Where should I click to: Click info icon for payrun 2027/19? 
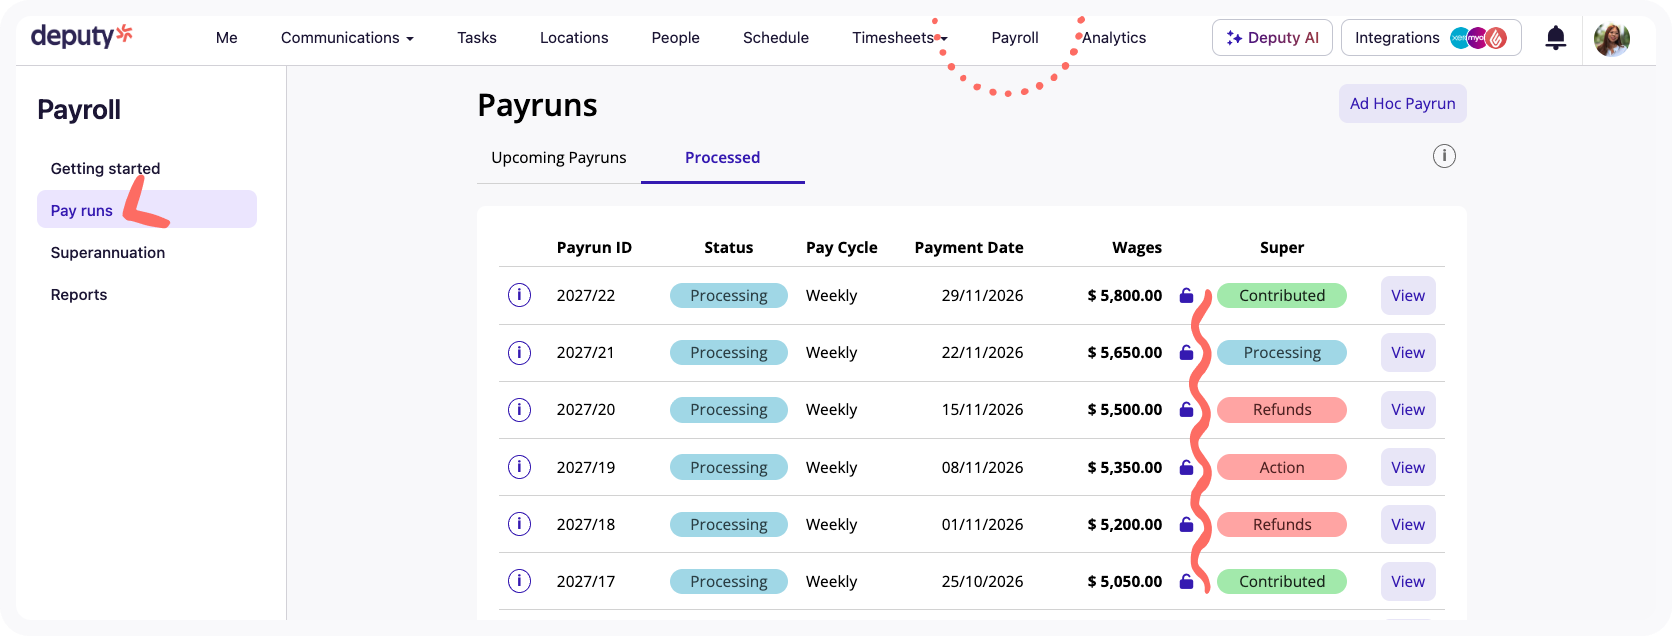point(519,467)
